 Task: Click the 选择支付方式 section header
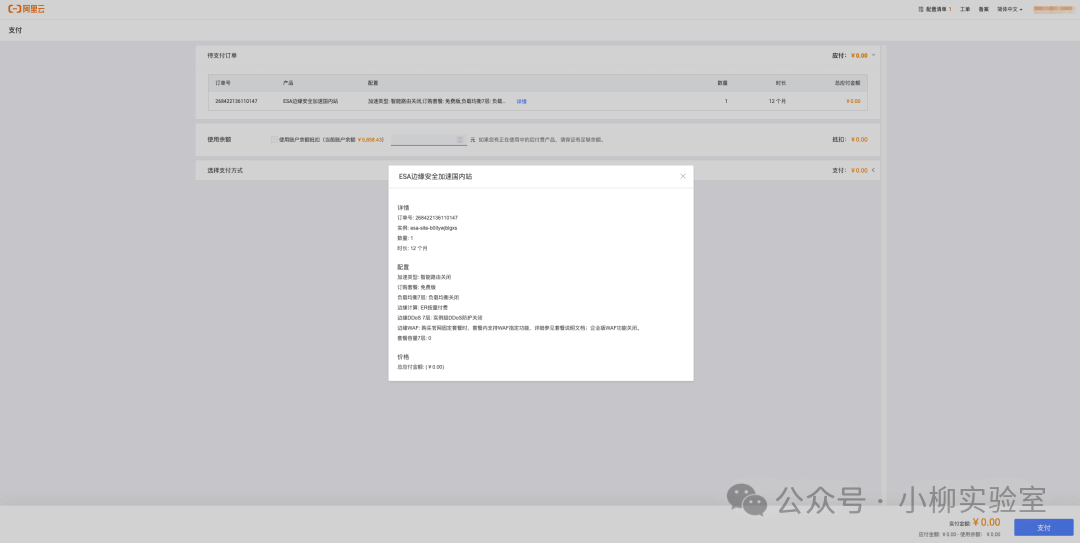(225, 170)
